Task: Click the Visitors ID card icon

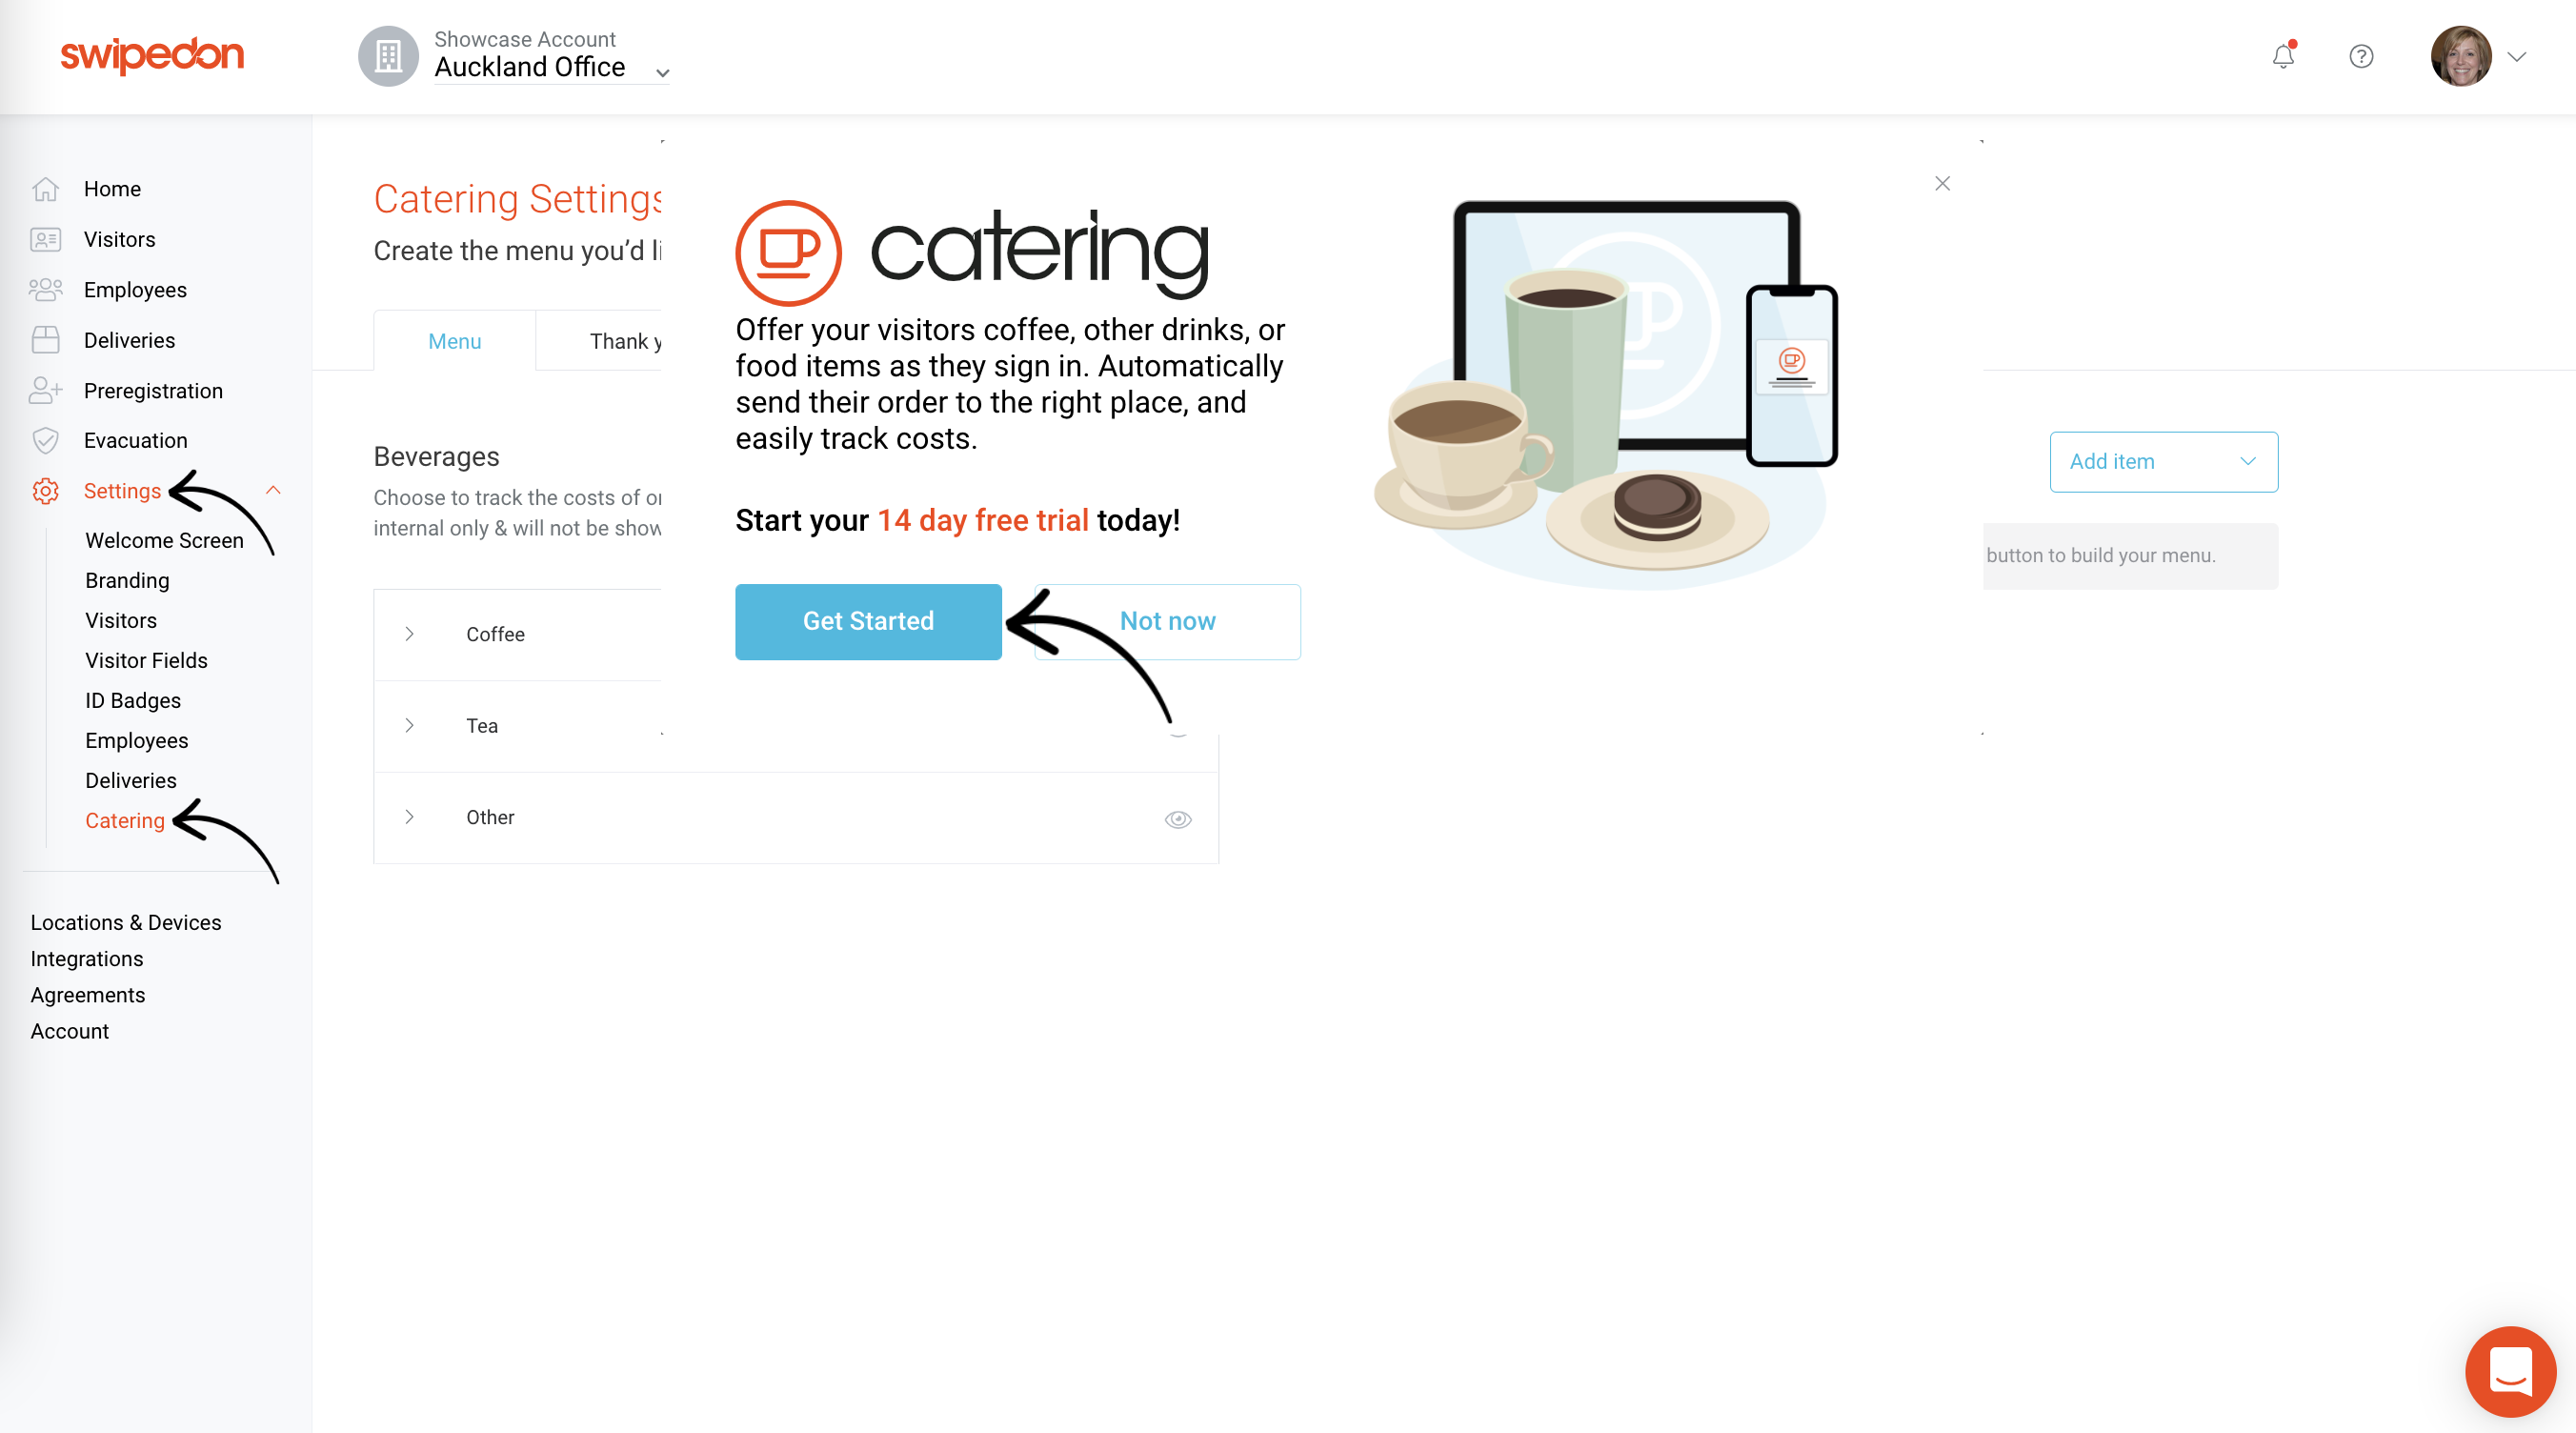Action: click(46, 239)
